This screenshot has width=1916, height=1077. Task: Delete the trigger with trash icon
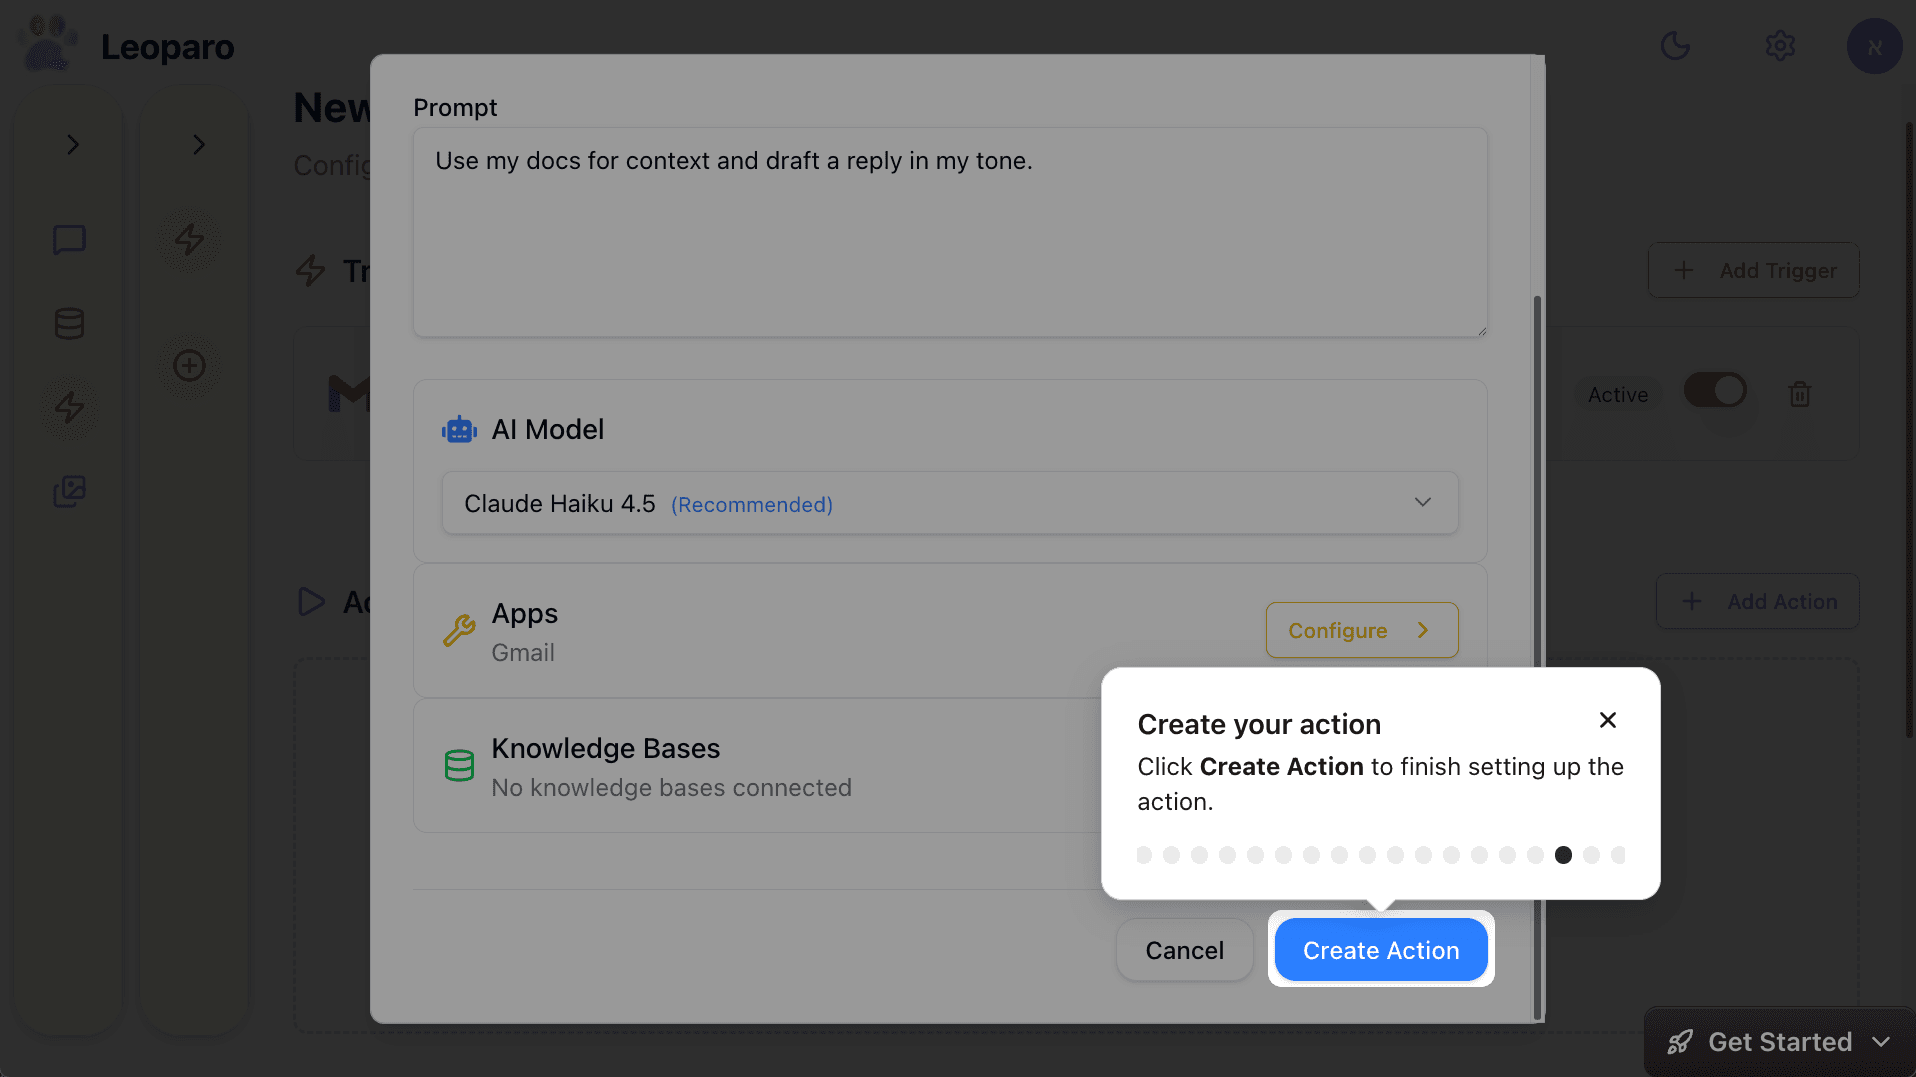pyautogui.click(x=1799, y=394)
